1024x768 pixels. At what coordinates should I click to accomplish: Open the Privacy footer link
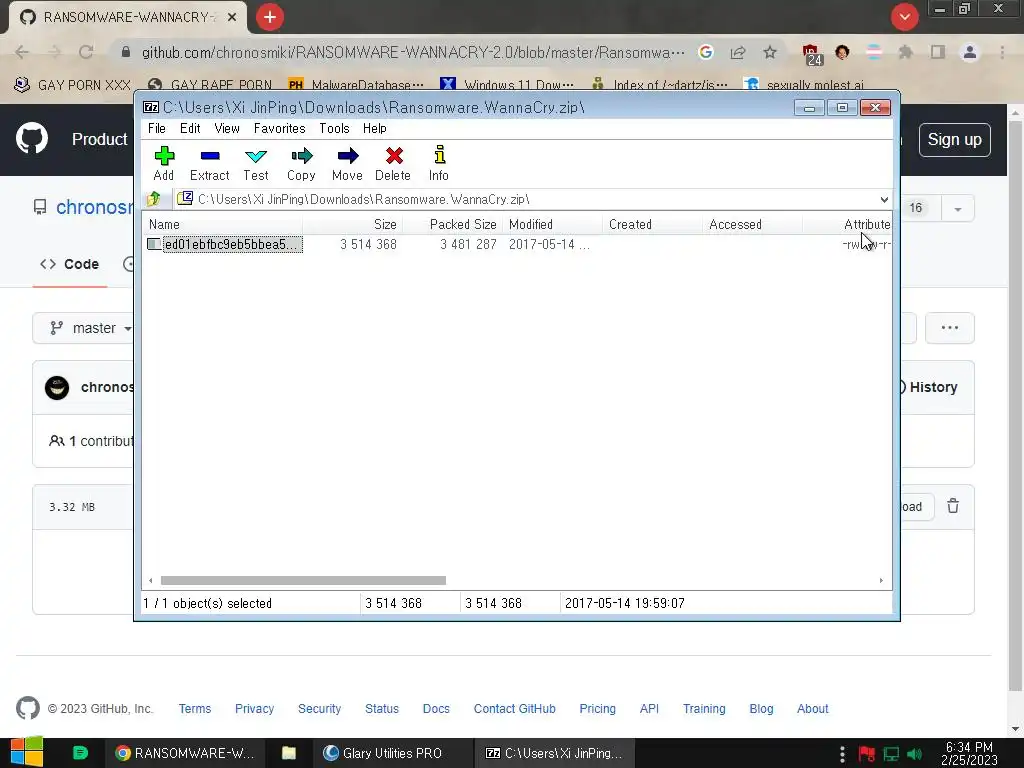coord(254,709)
